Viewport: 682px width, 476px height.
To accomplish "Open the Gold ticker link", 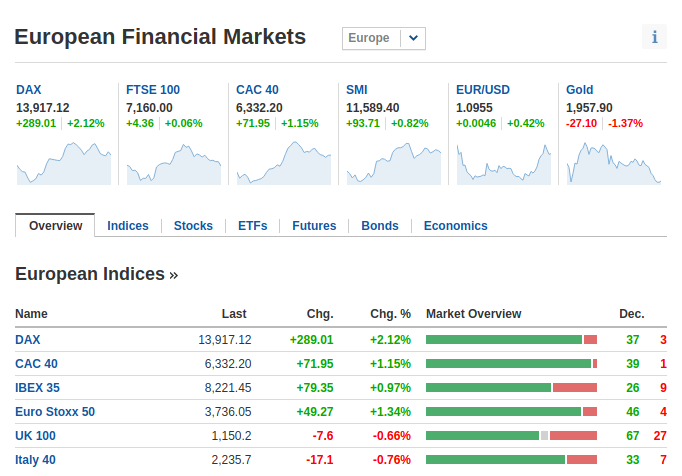I will pos(579,90).
